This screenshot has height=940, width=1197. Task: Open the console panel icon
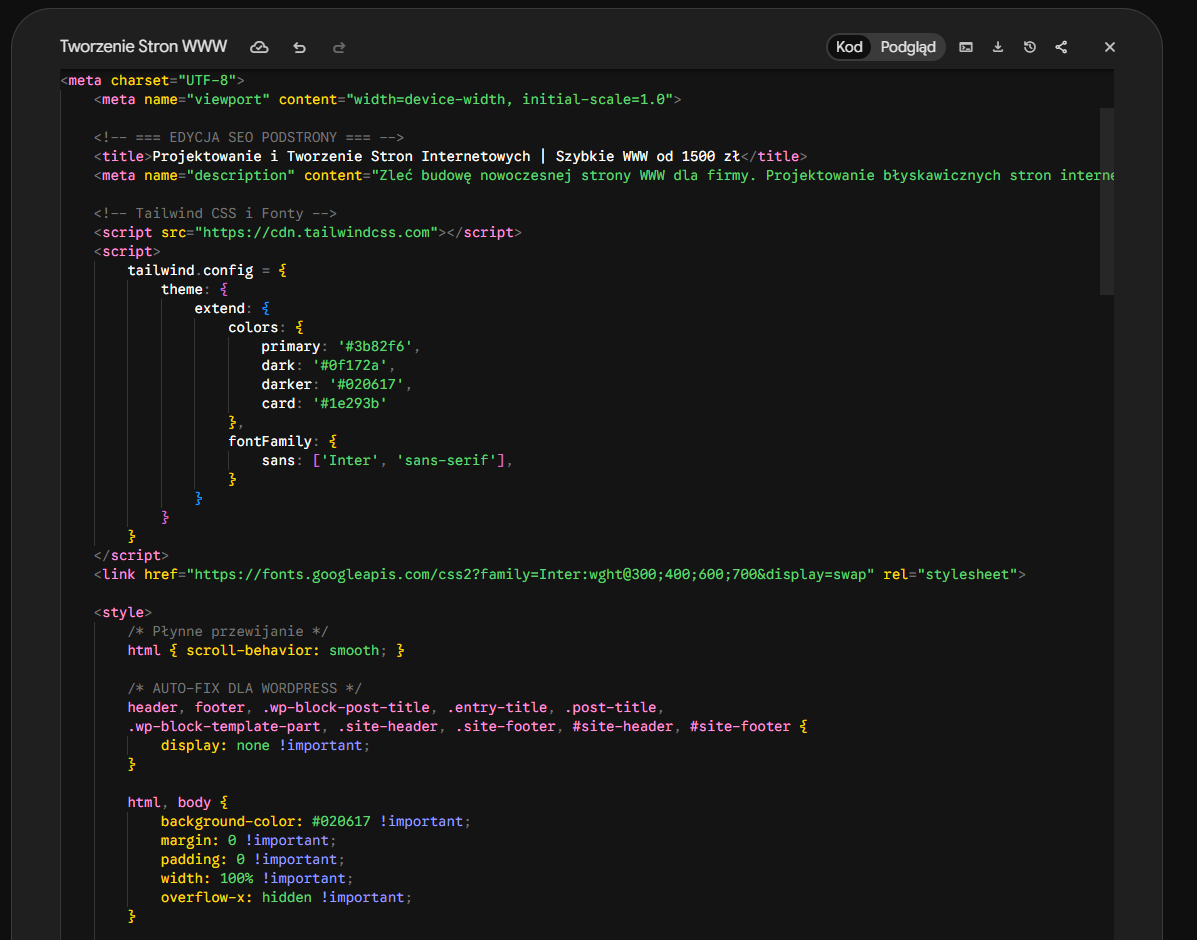pyautogui.click(x=966, y=47)
